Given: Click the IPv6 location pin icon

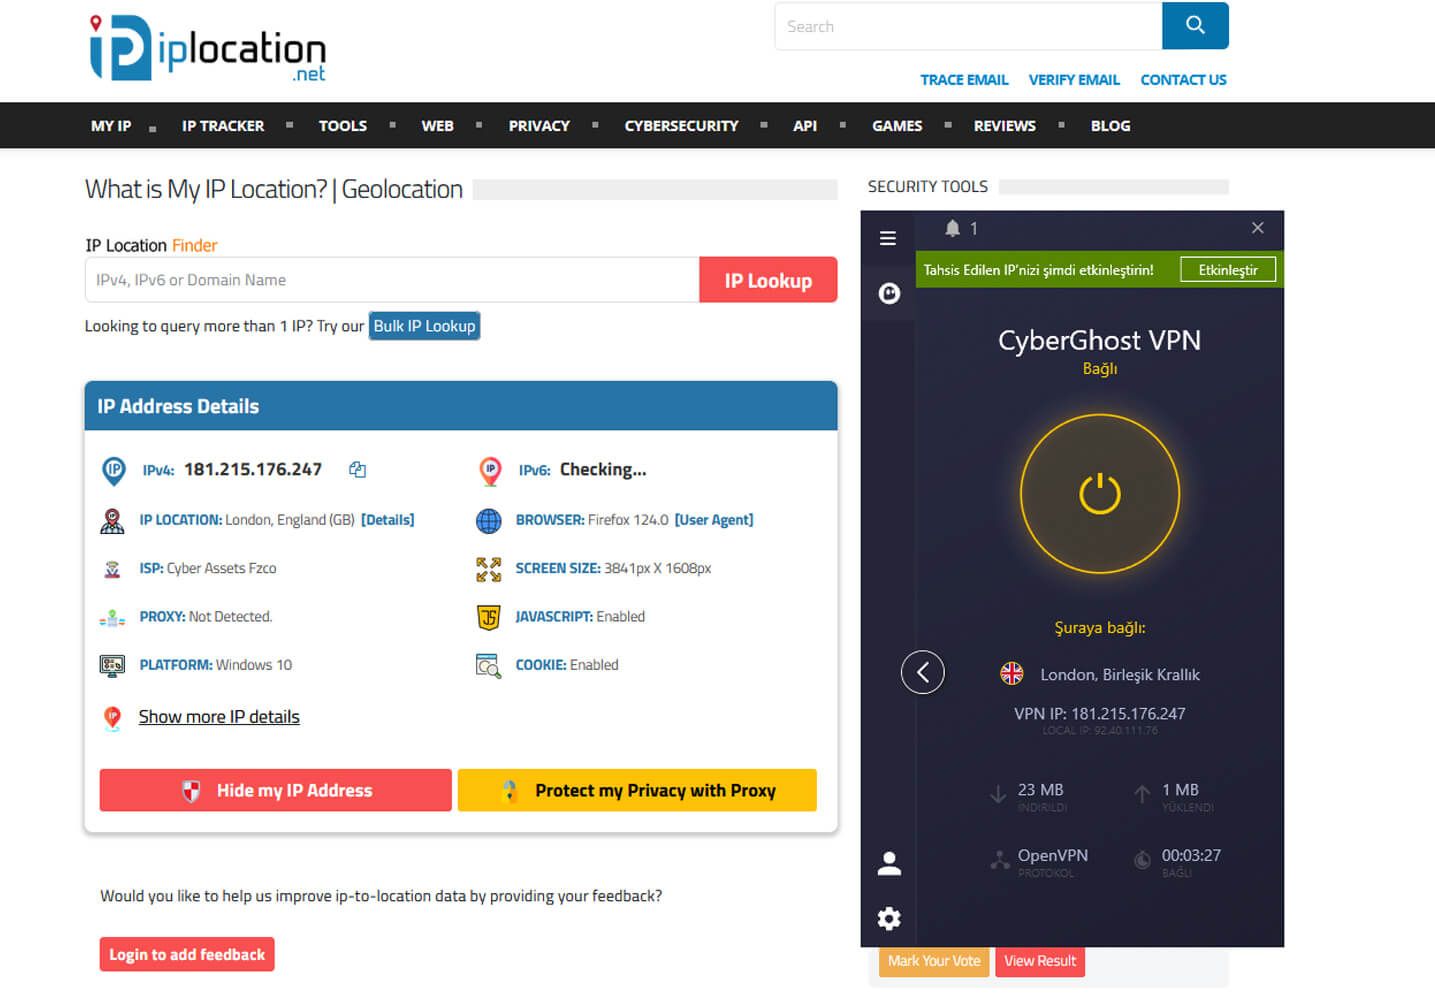Looking at the screenshot, I should (x=490, y=470).
